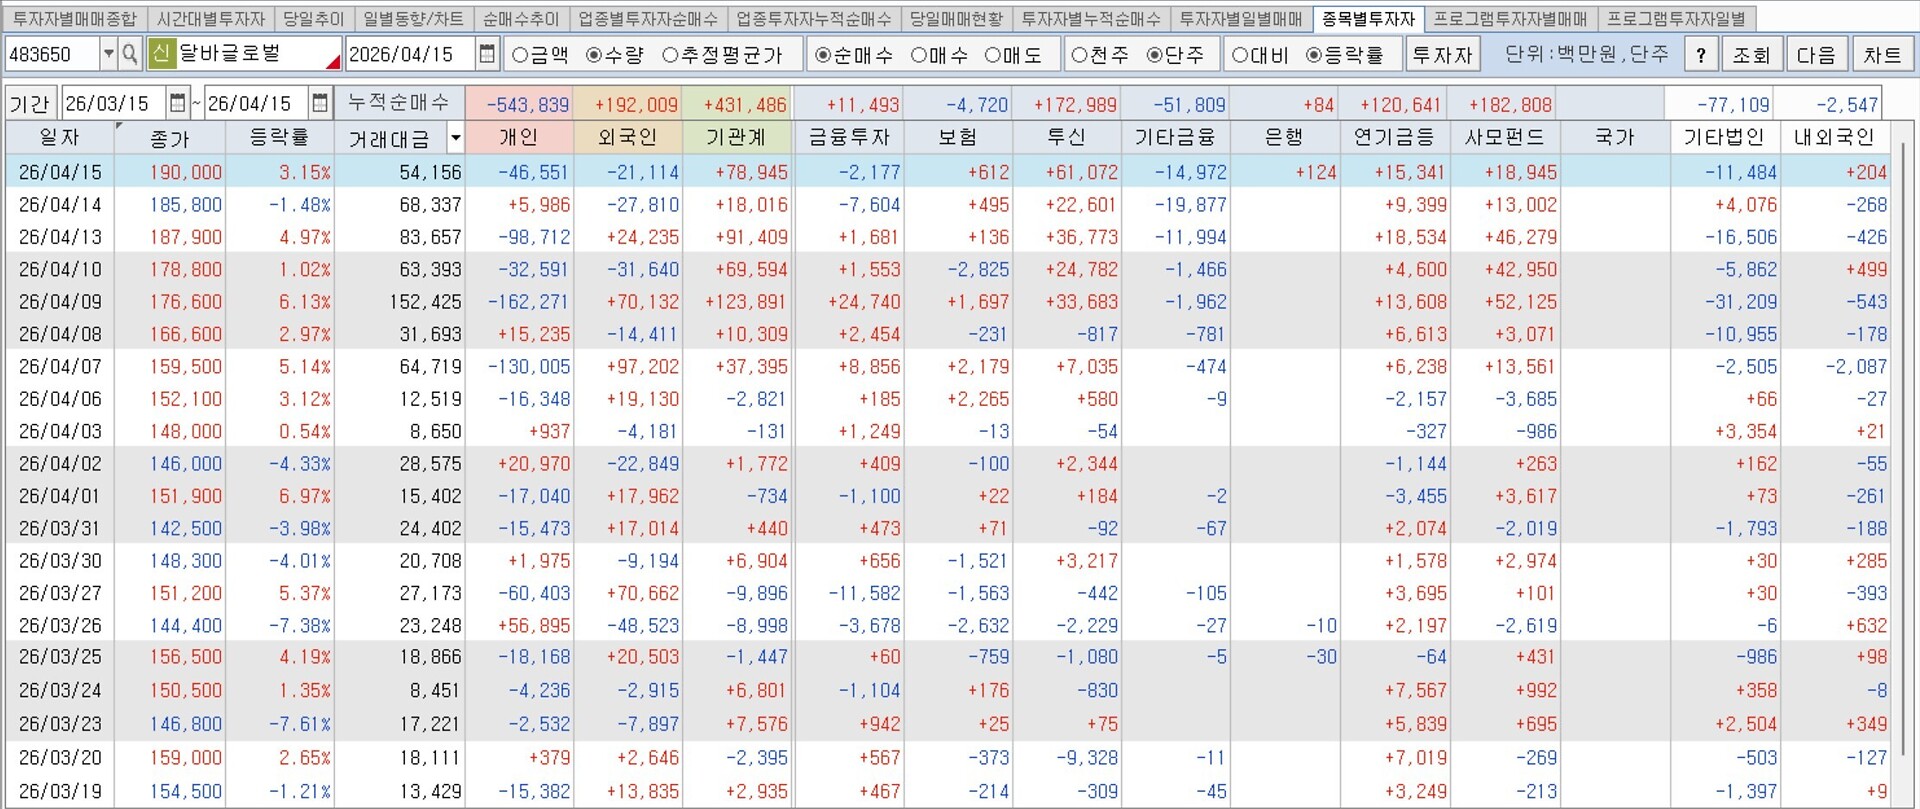
Task: Click the end date field next to 기간
Action: tap(257, 103)
